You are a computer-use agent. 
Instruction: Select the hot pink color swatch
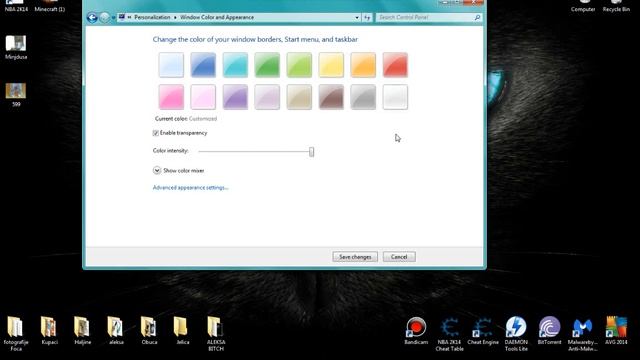click(x=171, y=97)
